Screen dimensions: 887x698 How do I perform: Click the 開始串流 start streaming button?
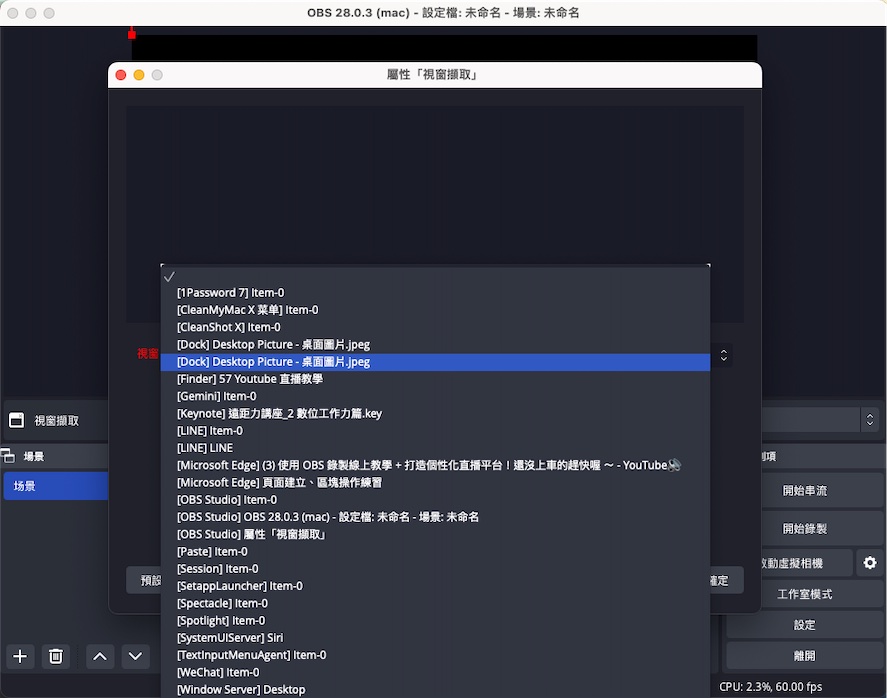(804, 490)
